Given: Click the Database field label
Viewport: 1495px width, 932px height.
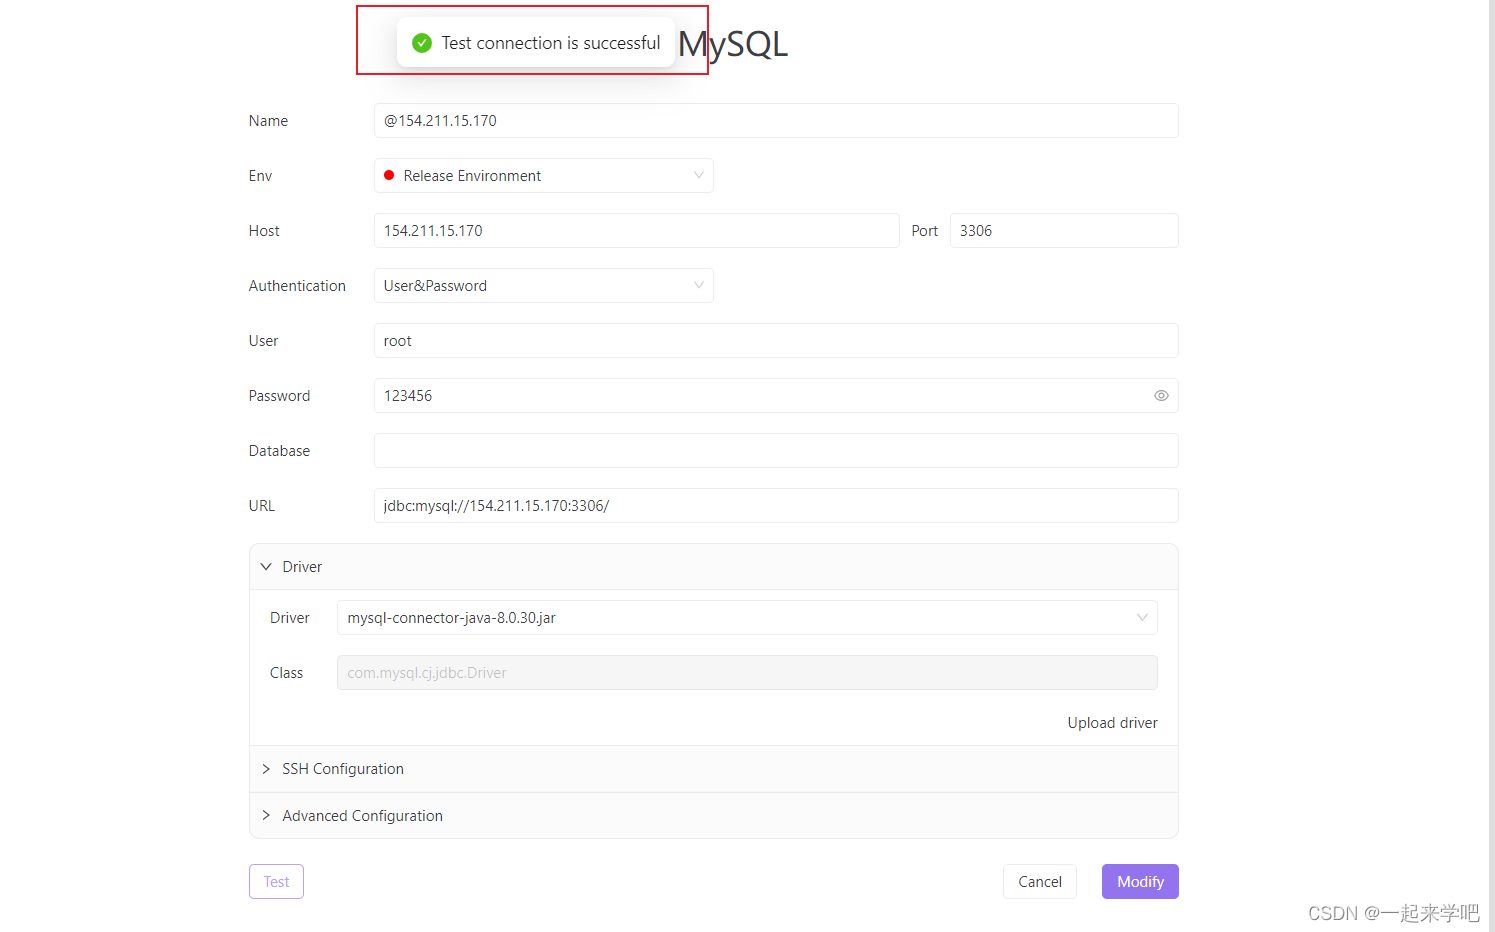Looking at the screenshot, I should coord(279,451).
